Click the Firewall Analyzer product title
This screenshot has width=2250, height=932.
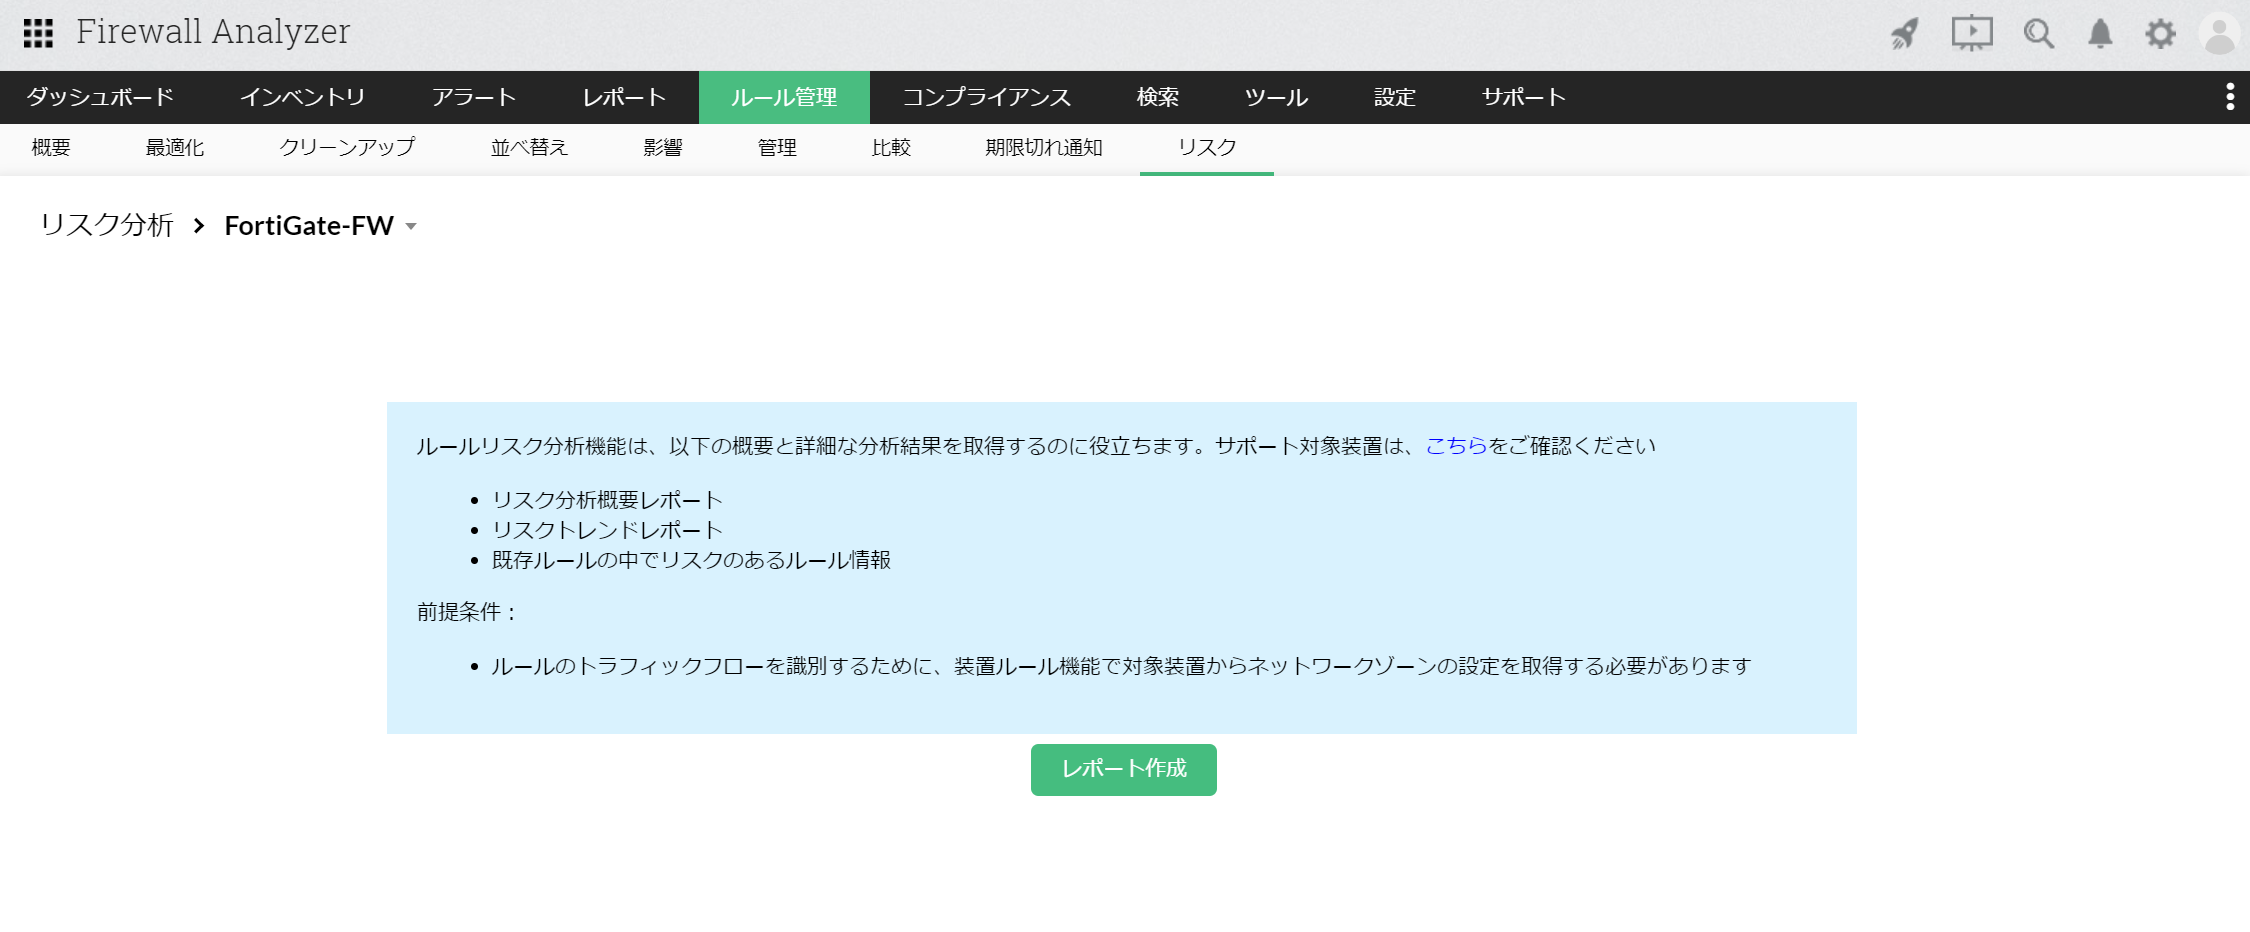[213, 32]
